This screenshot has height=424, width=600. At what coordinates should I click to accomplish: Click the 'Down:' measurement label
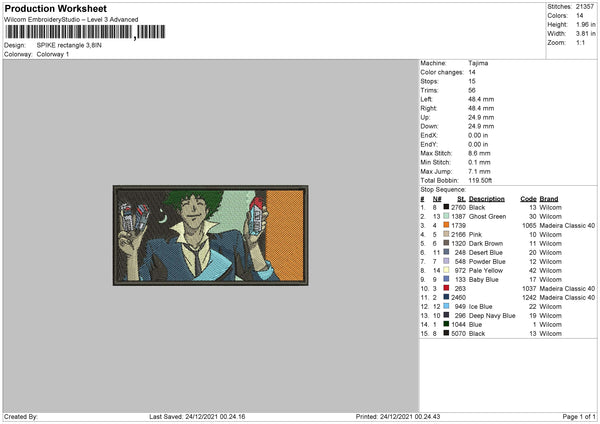(x=429, y=126)
